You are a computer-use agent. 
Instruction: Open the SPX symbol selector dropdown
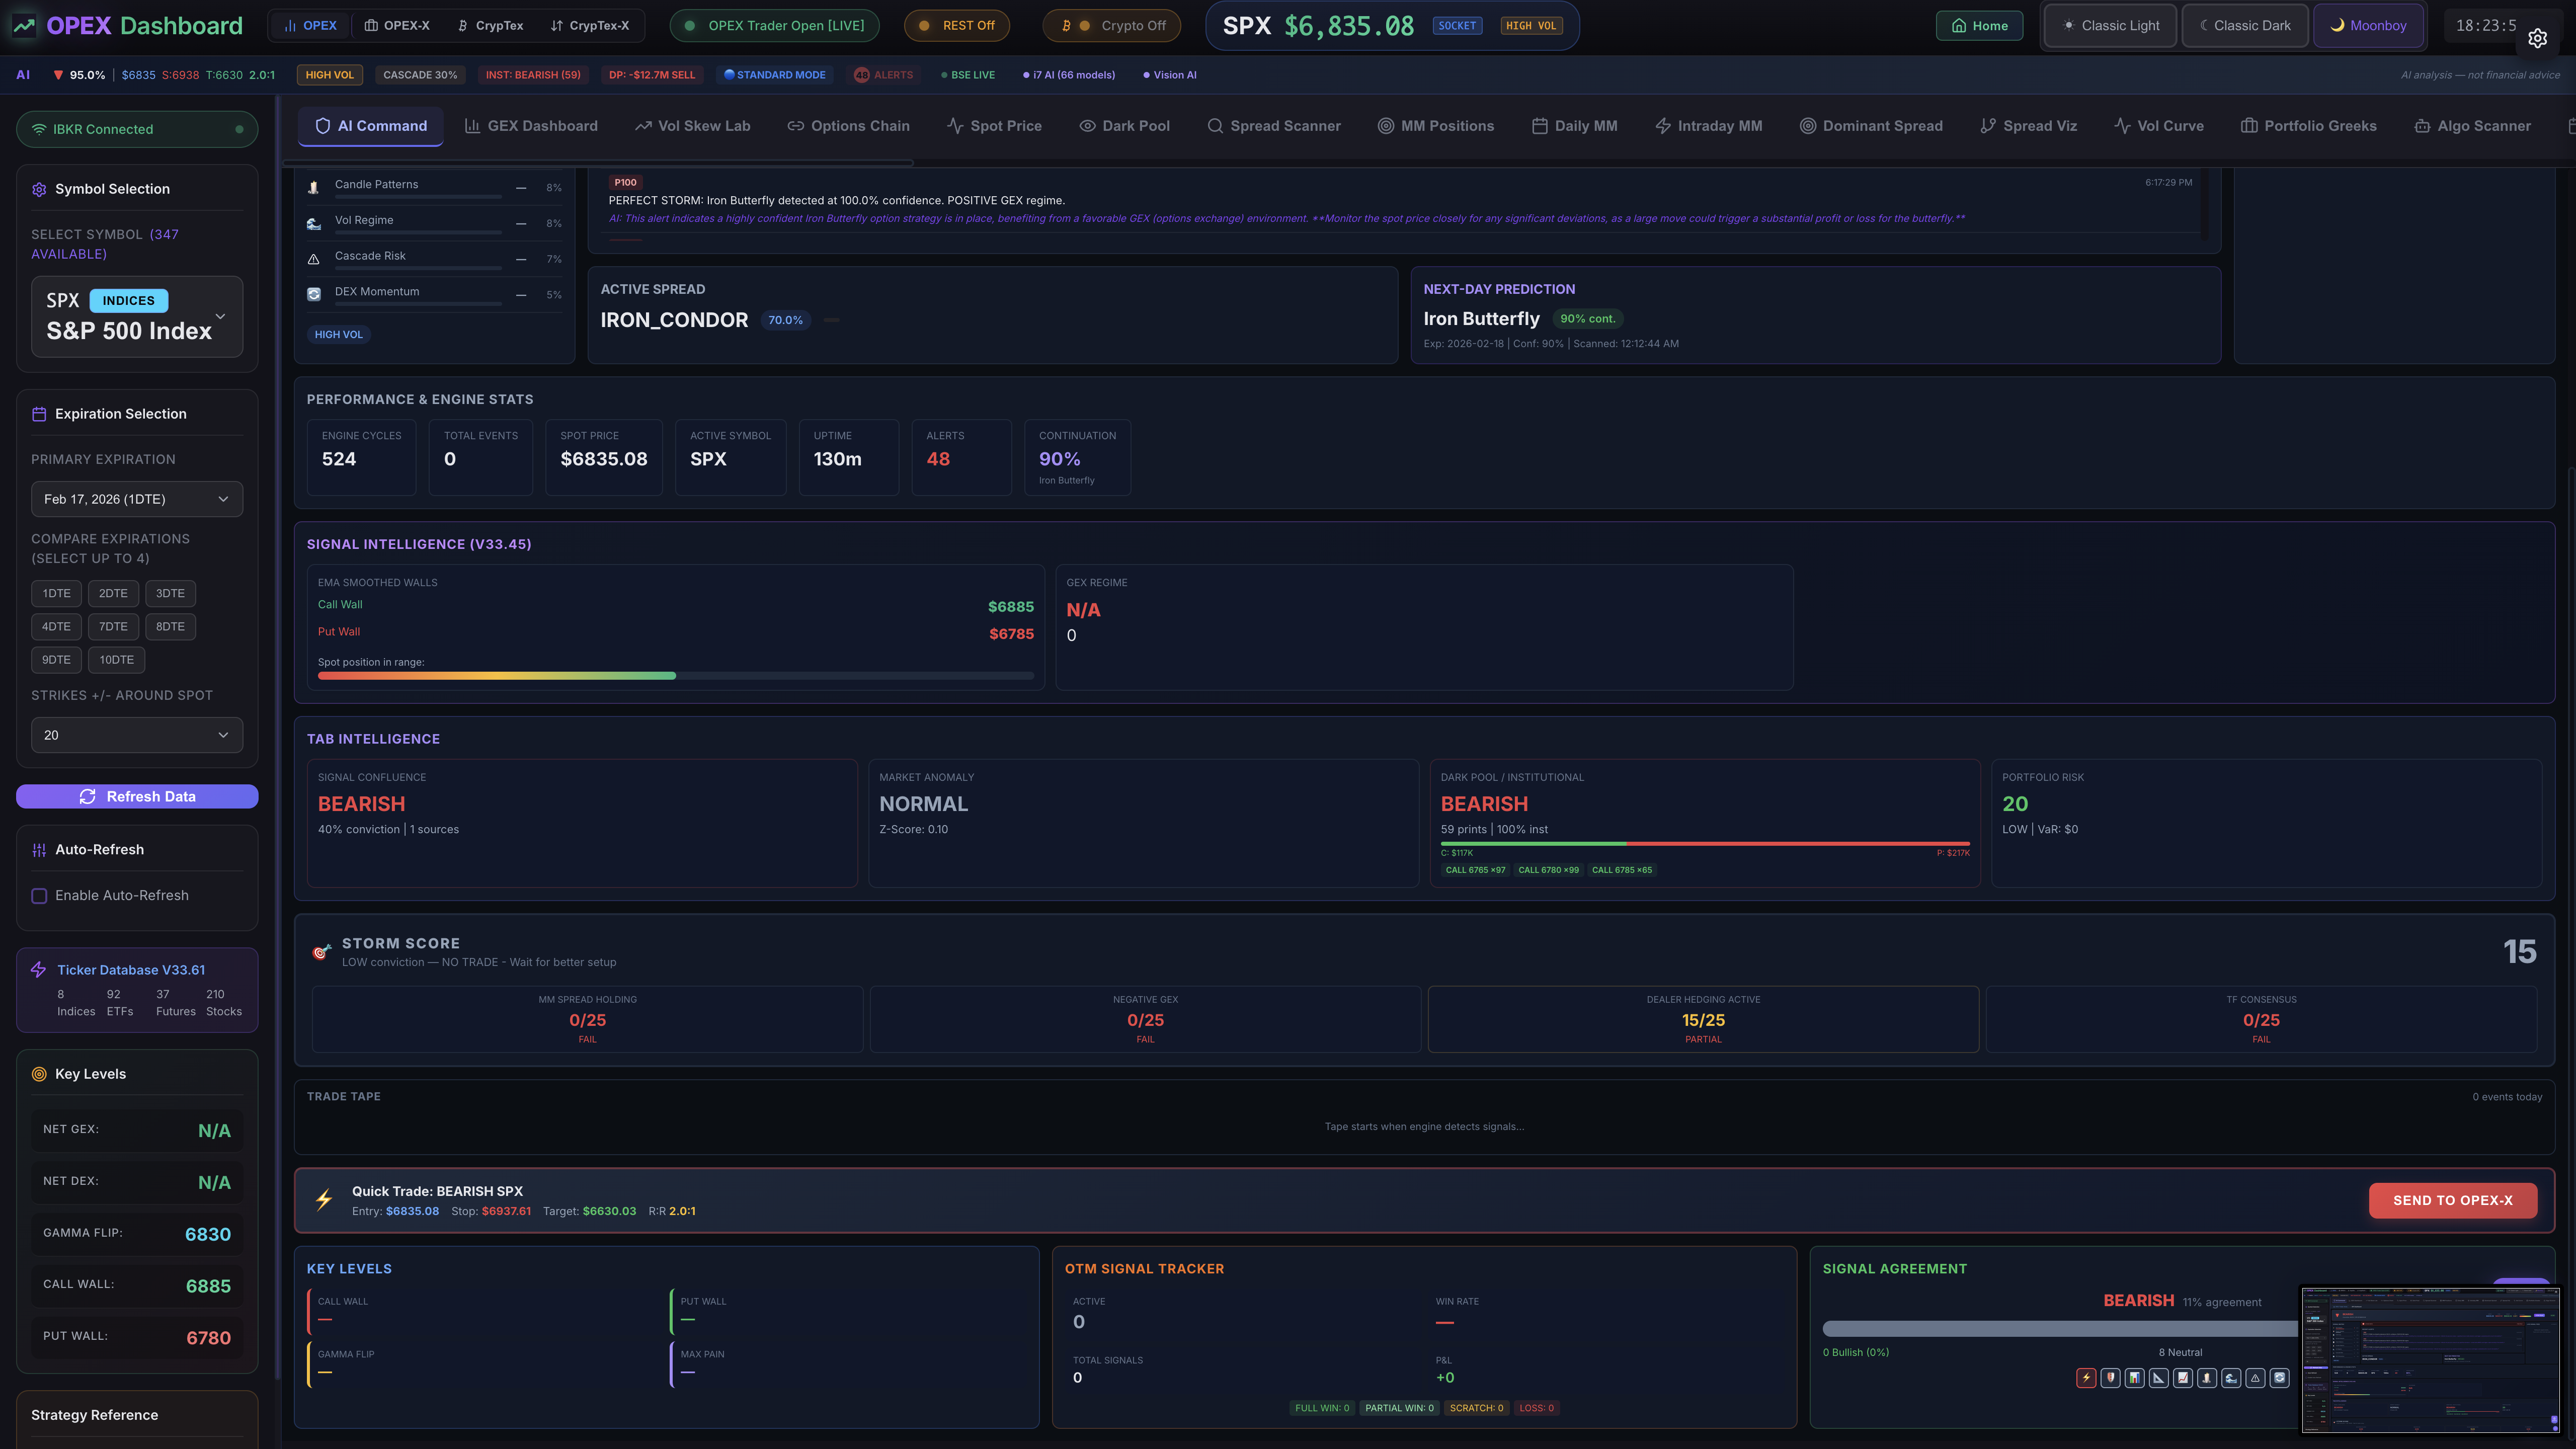[x=137, y=317]
